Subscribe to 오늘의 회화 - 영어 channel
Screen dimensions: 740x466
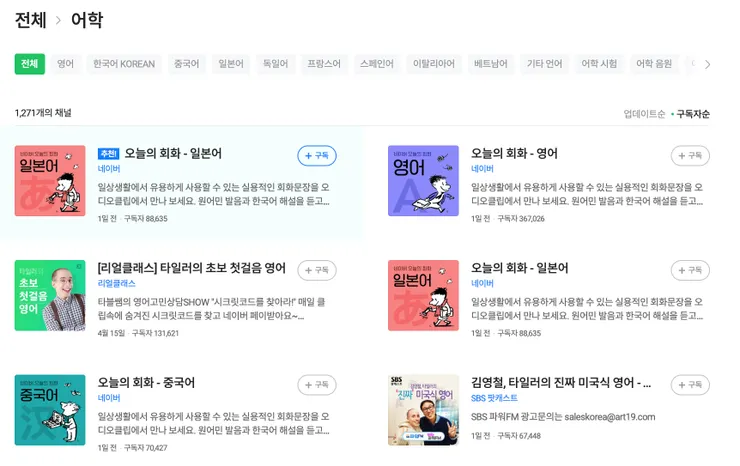pos(690,155)
